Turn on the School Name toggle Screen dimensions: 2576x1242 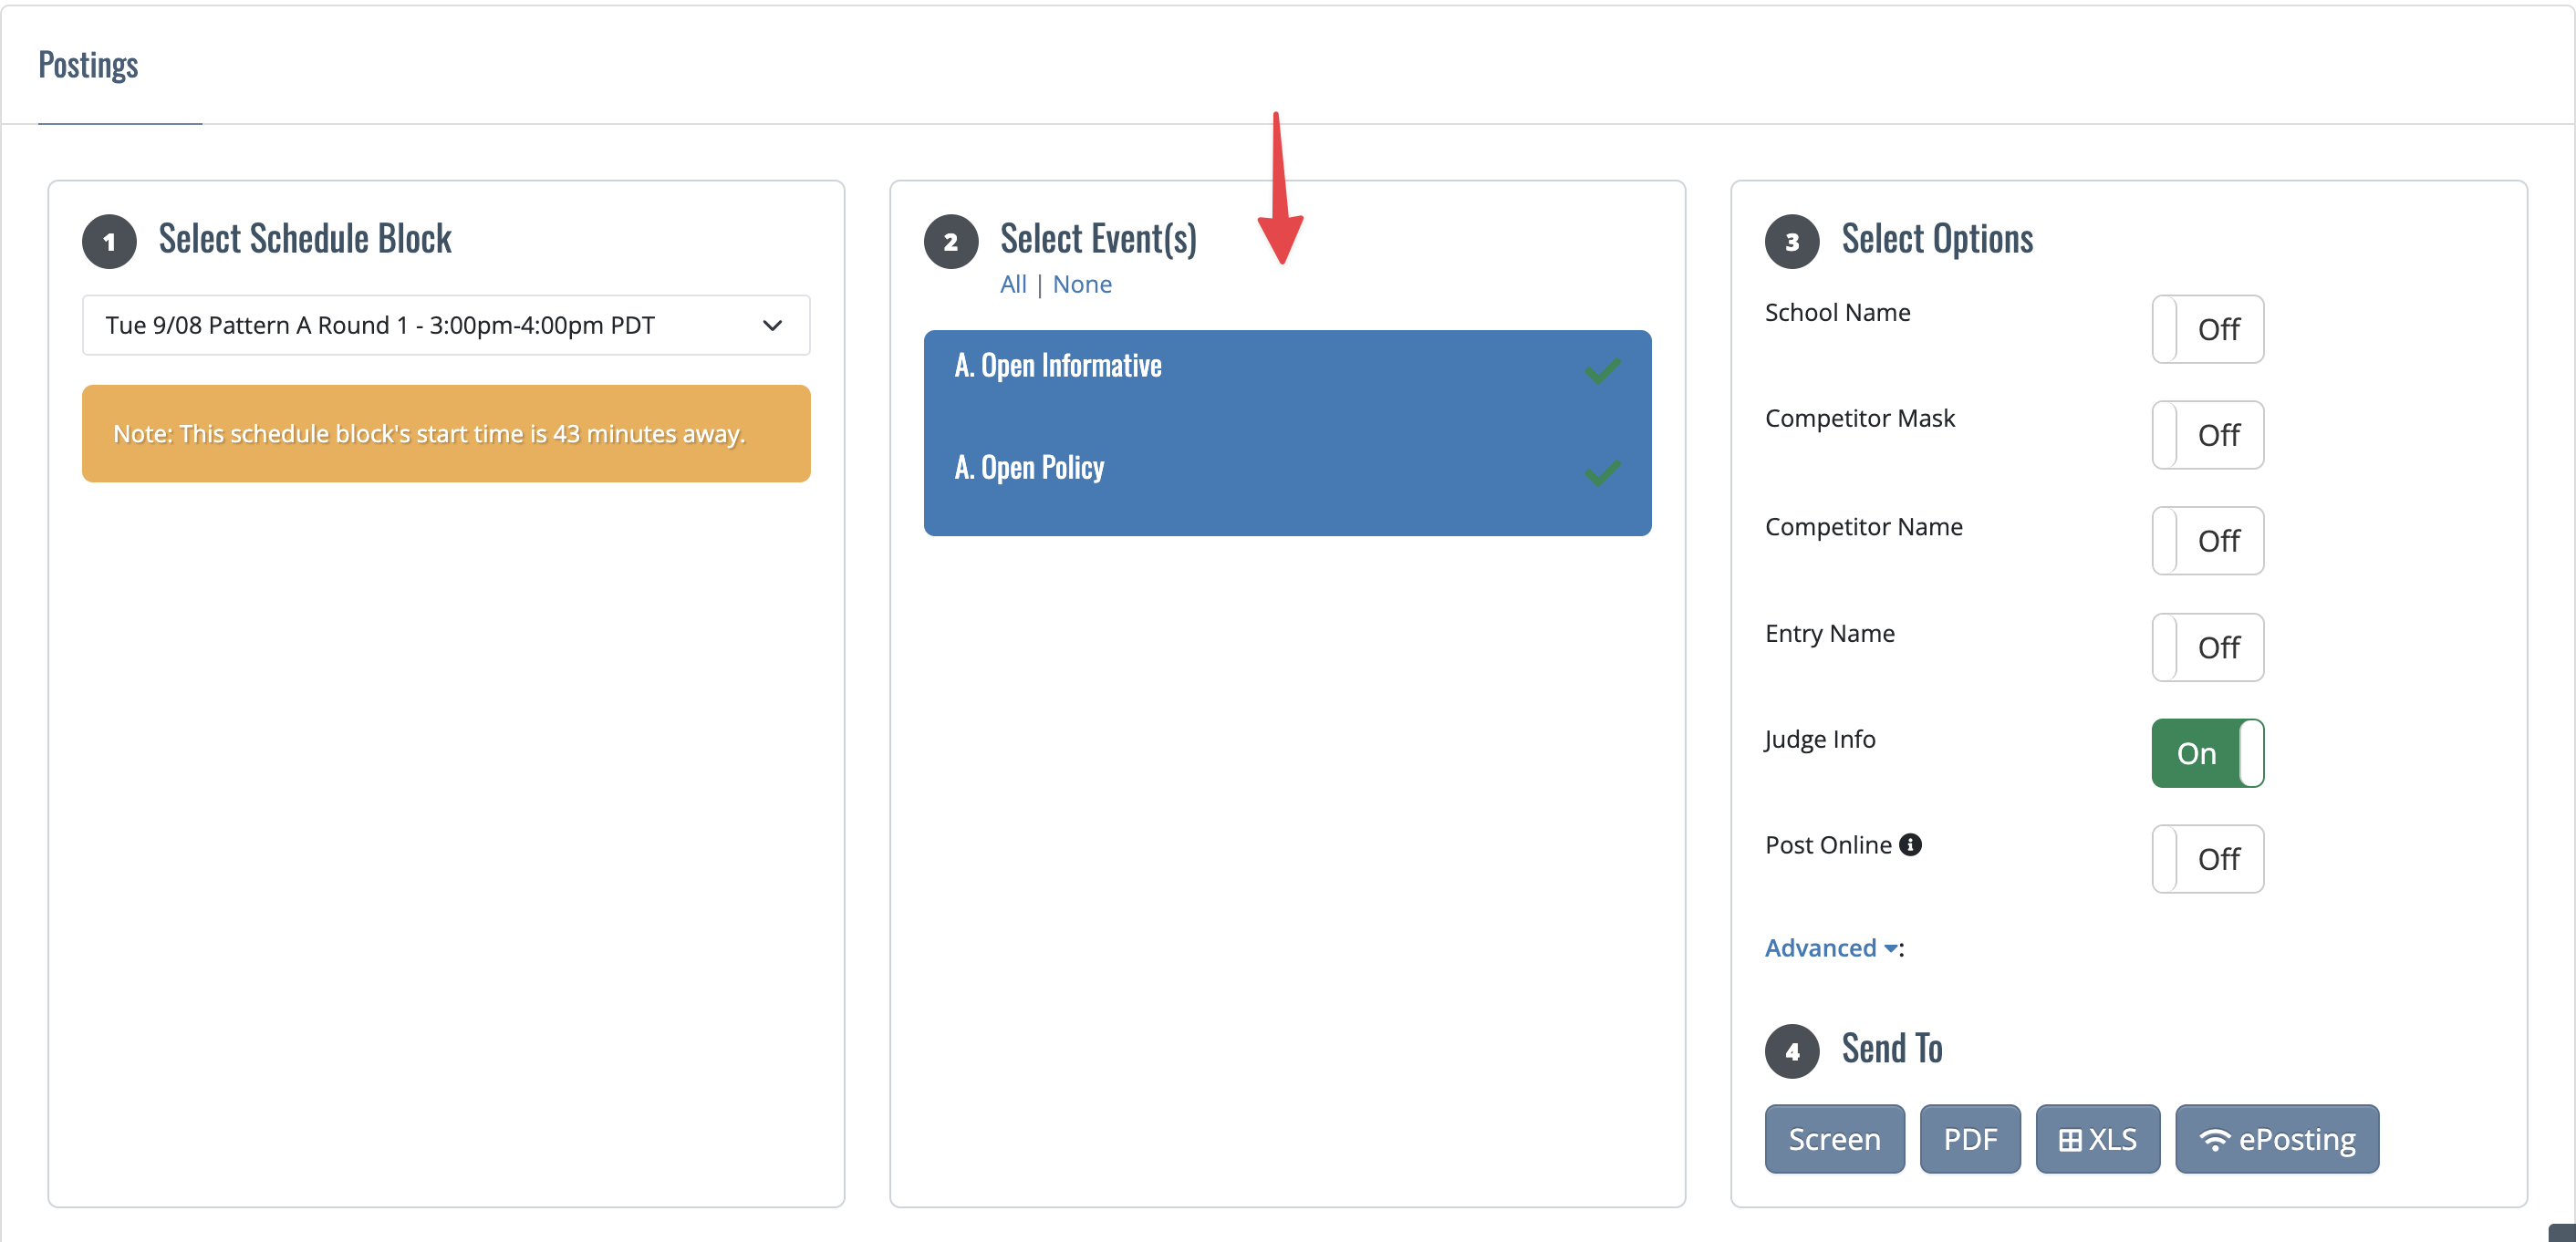tap(2207, 329)
